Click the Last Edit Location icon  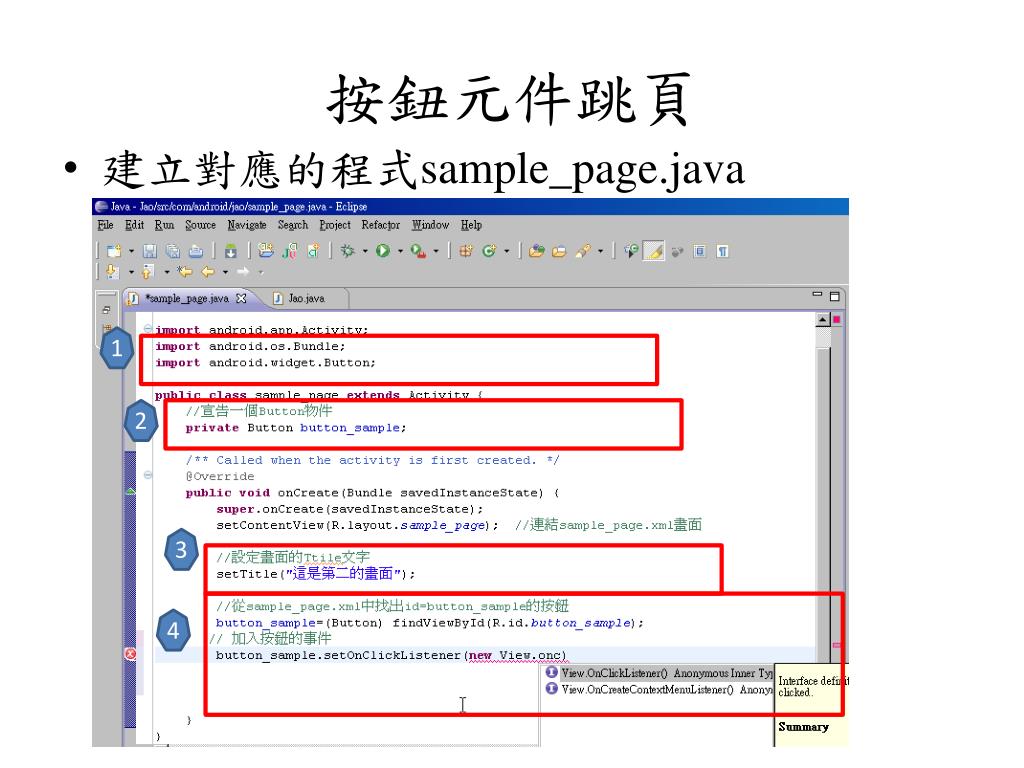(x=184, y=271)
